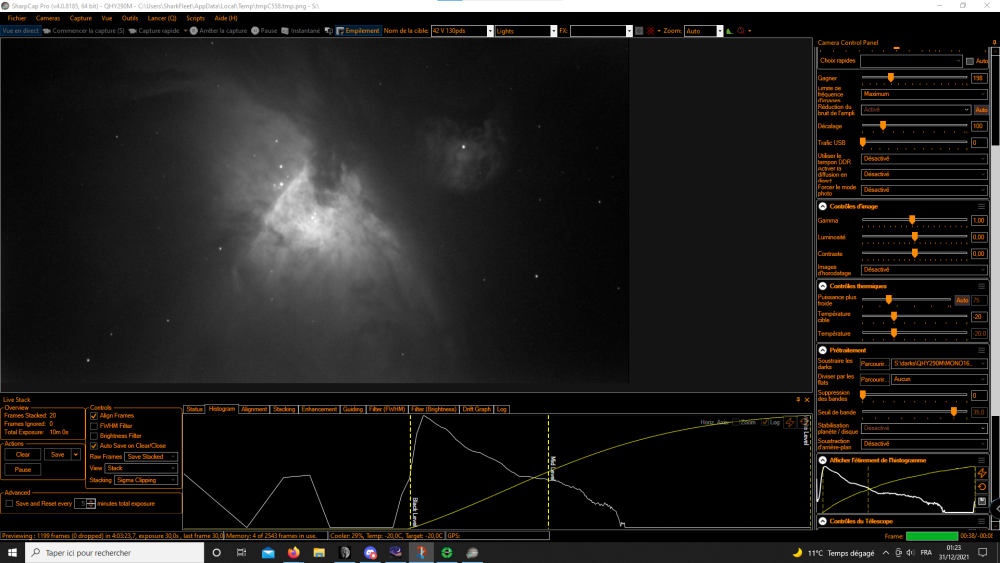This screenshot has height=563, width=1000.
Task: Click the 'Clear' button in Live Stack
Action: coord(23,455)
